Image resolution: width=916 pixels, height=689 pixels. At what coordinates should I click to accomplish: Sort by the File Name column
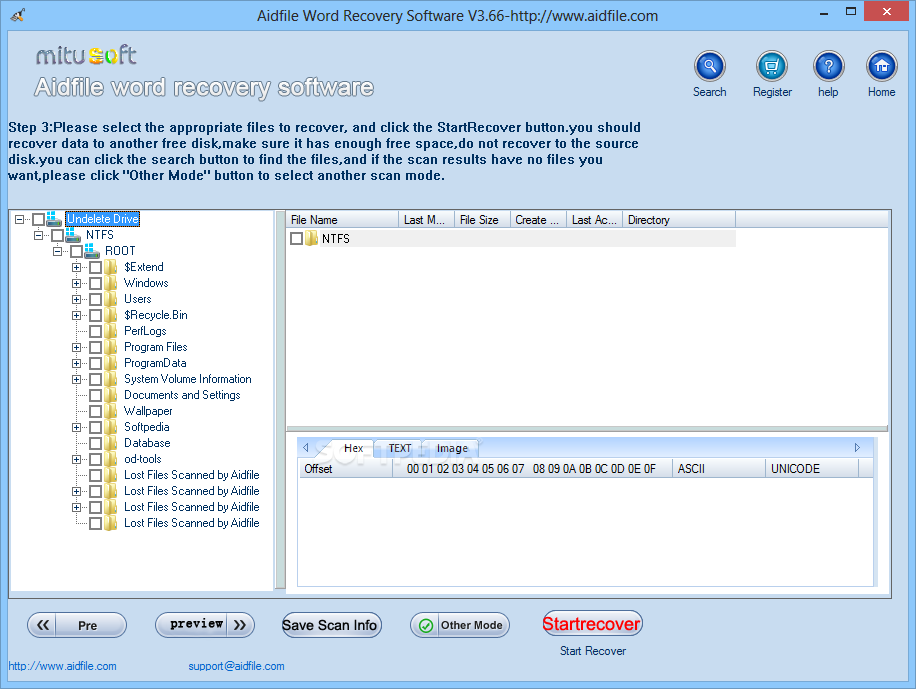(x=343, y=220)
